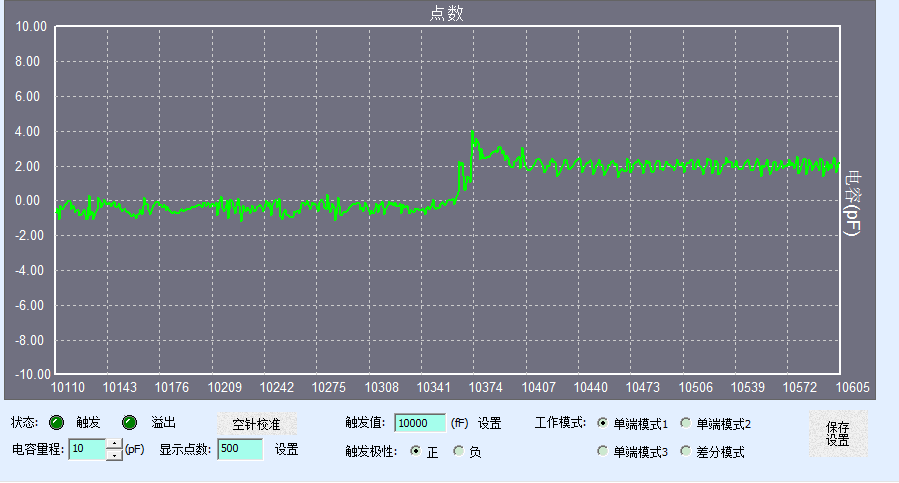
Task: Click 设置 next to 触发值
Action: (489, 423)
